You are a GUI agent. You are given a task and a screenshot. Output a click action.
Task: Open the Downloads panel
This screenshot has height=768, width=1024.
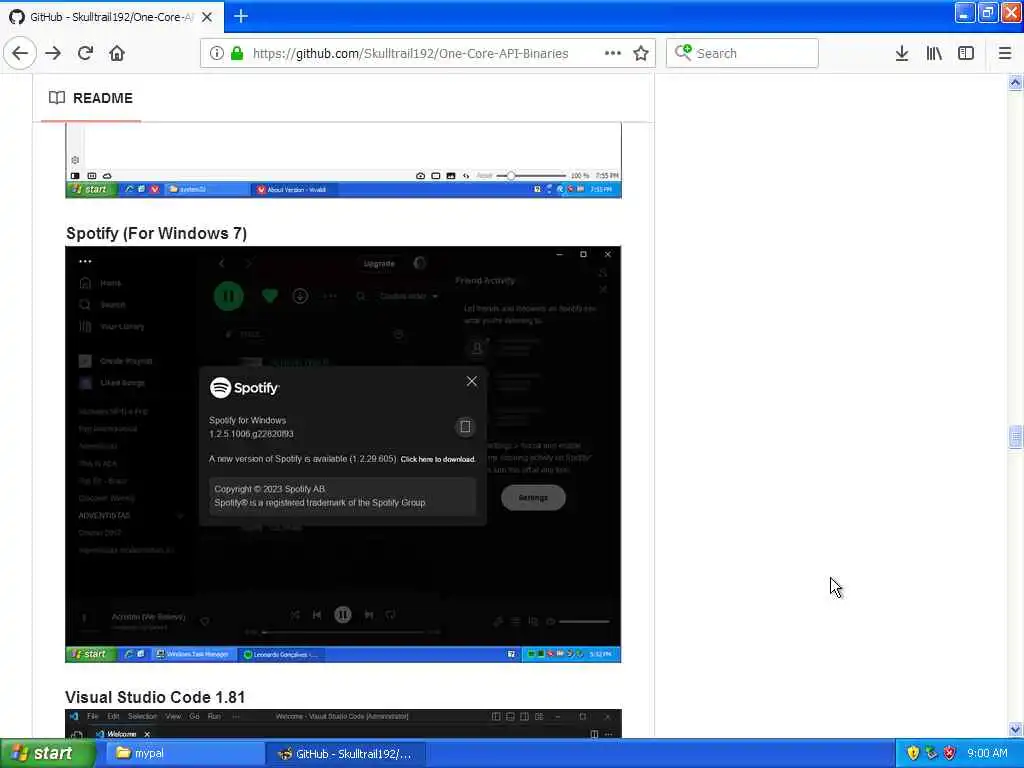pos(902,53)
